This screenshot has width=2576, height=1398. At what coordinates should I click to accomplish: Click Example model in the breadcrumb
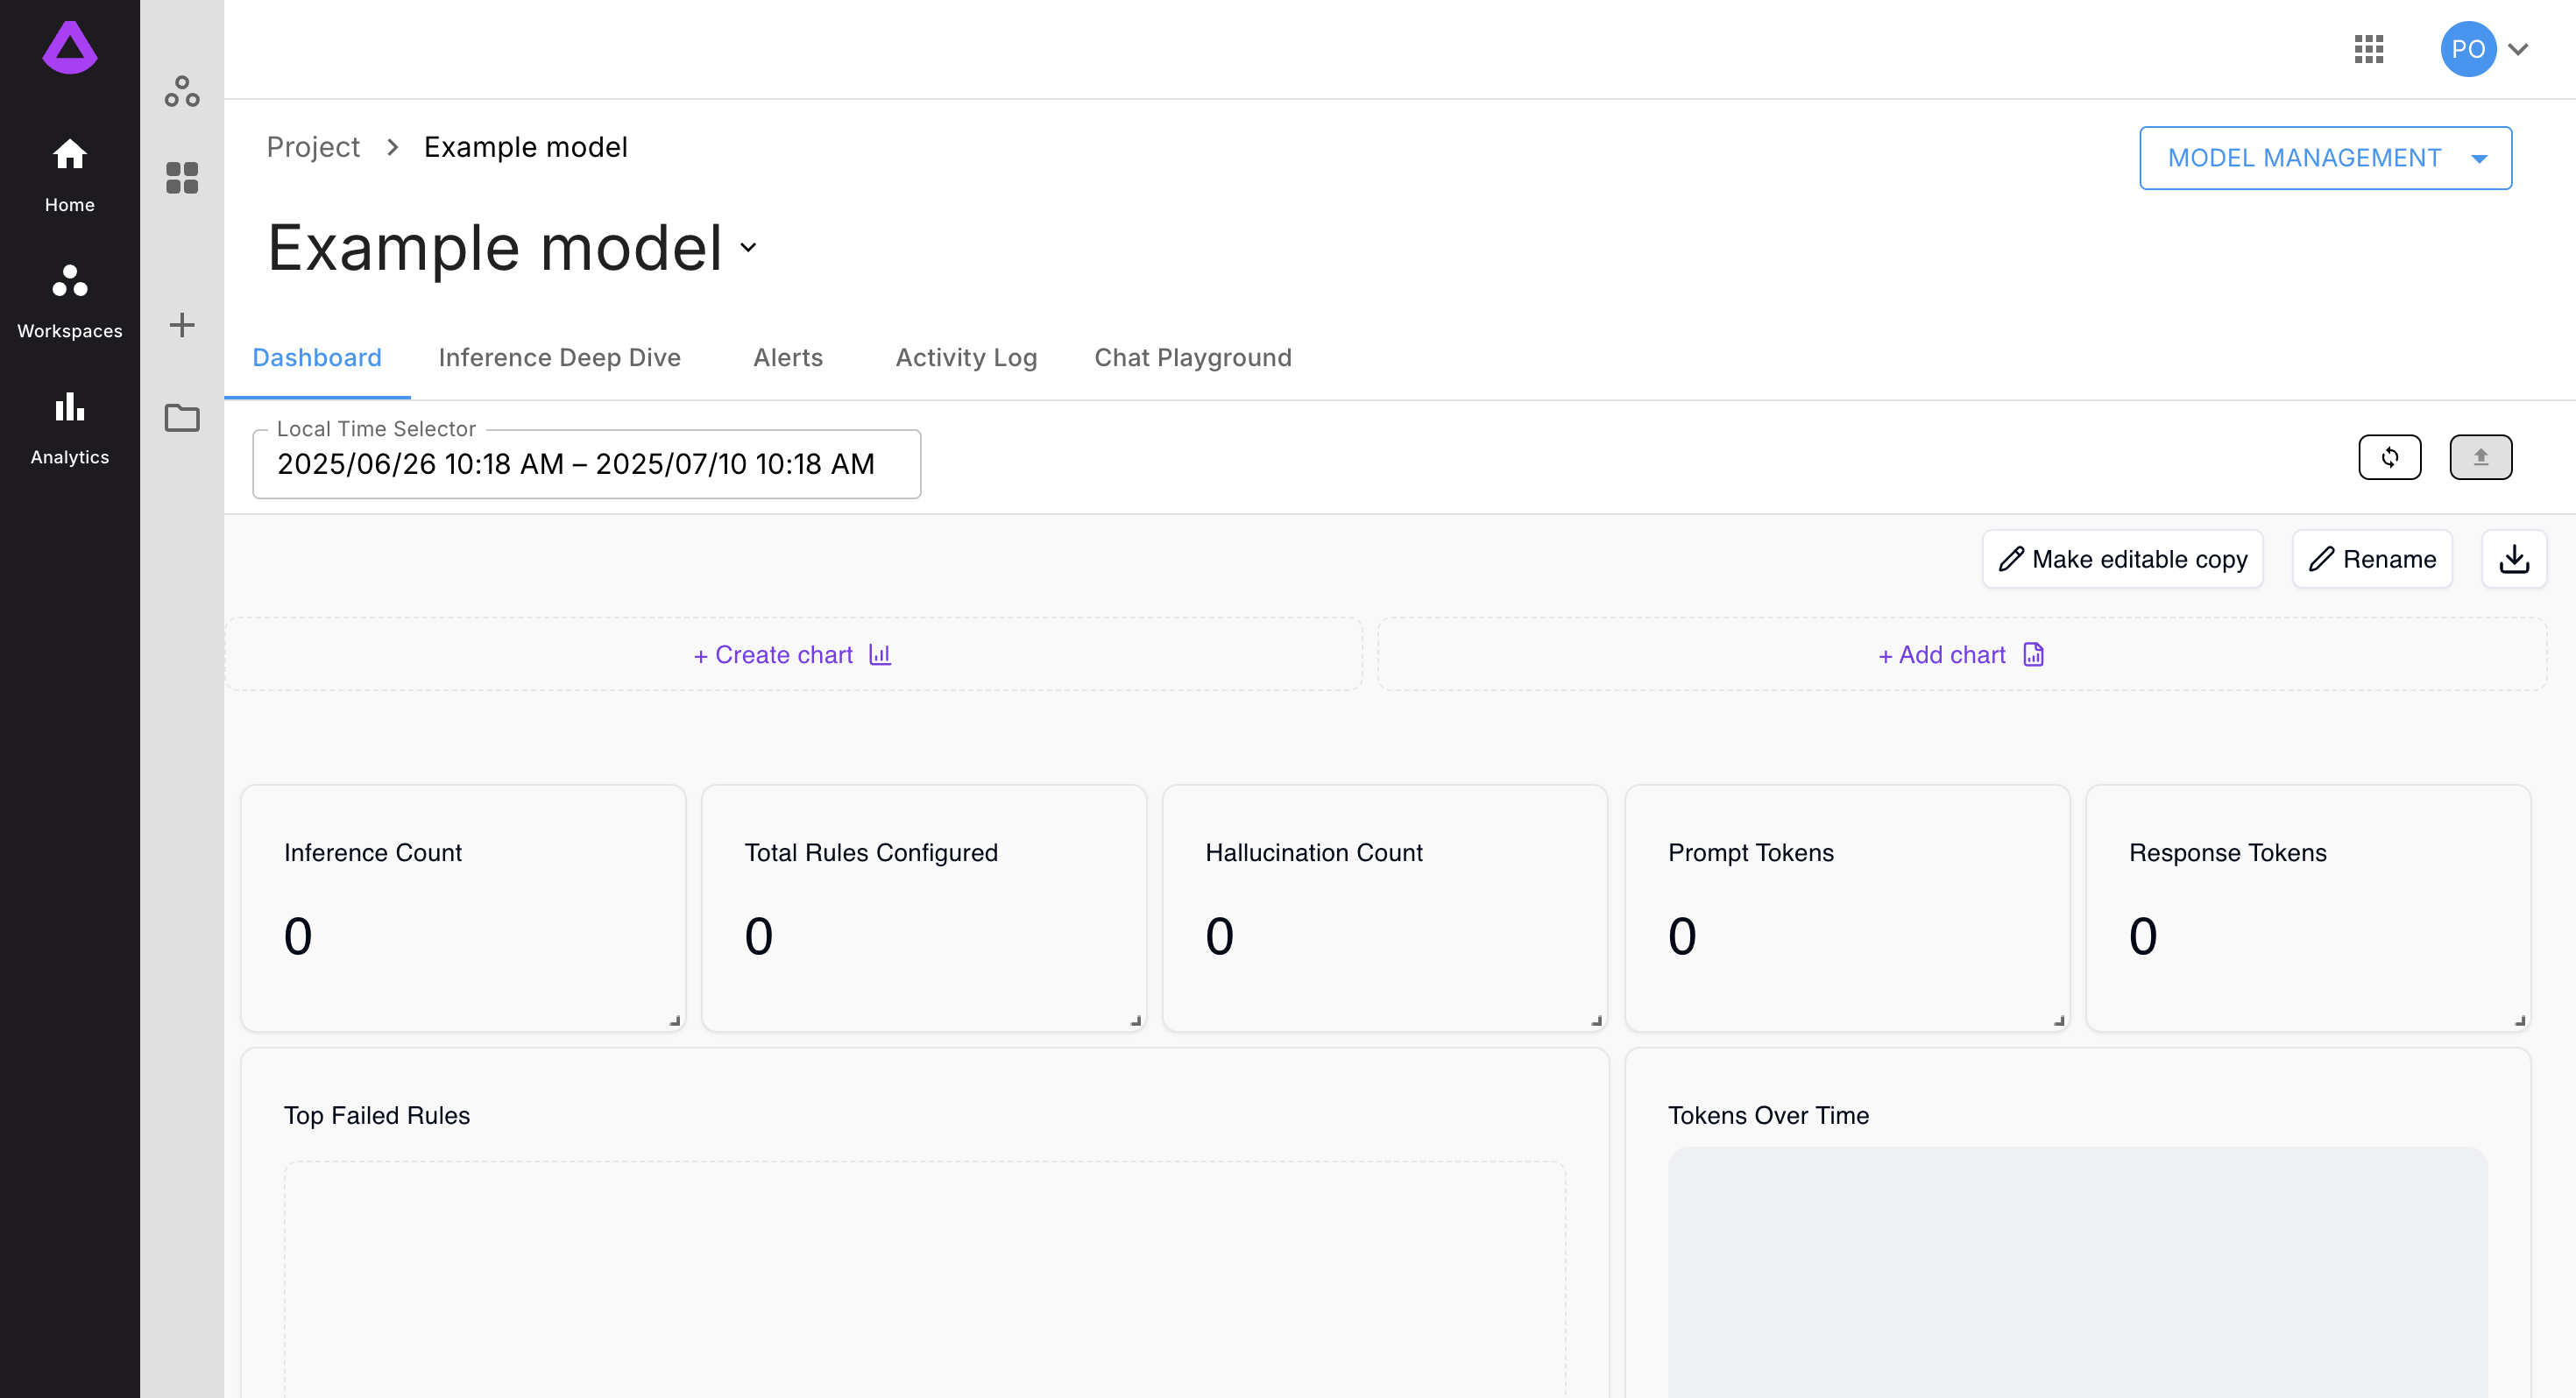(526, 147)
